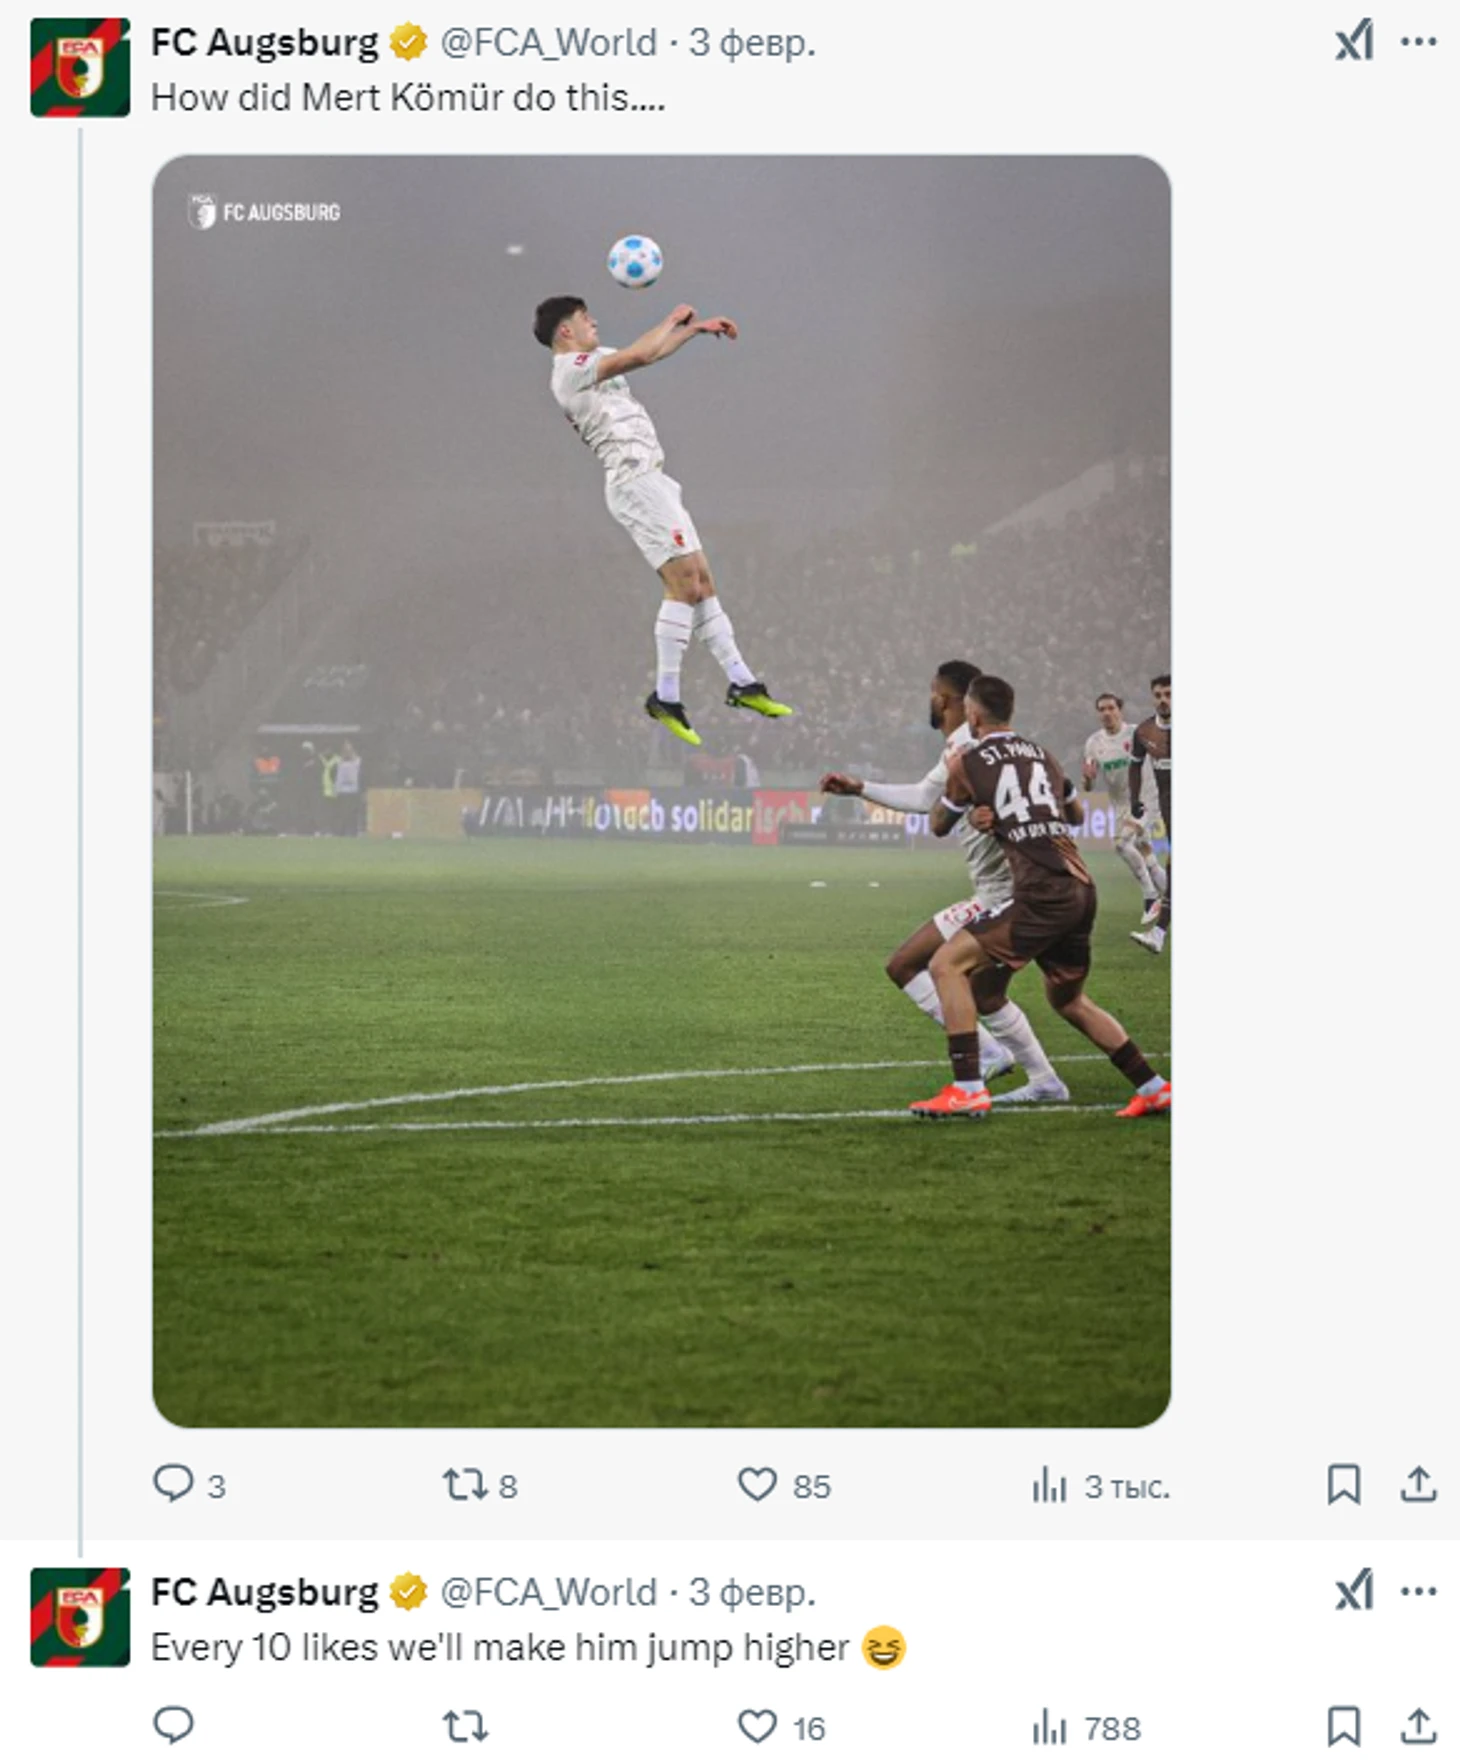Like the reply with 16 likes

[757, 1726]
